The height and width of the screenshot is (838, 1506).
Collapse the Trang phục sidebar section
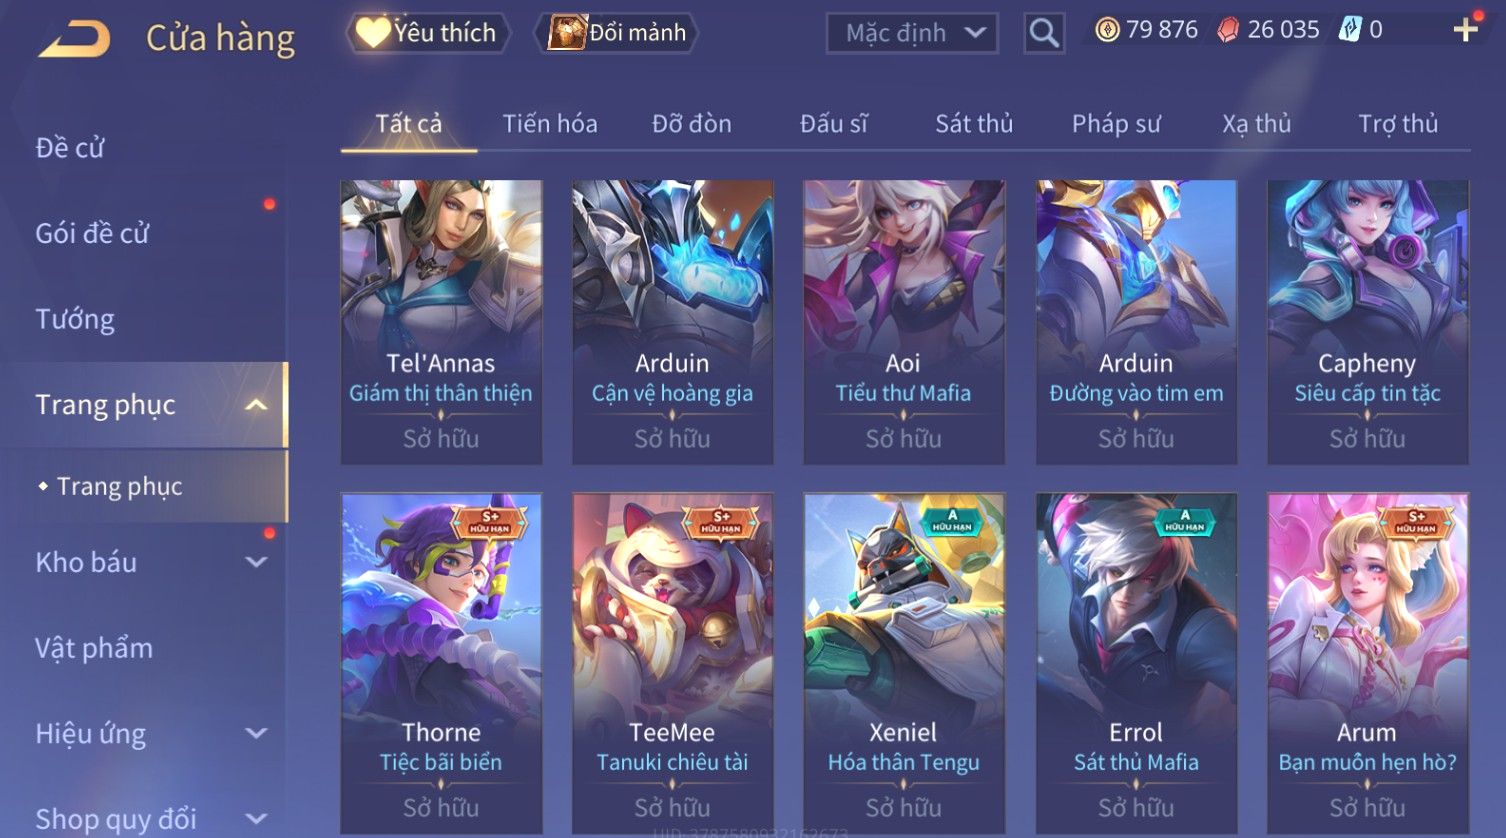tap(256, 405)
